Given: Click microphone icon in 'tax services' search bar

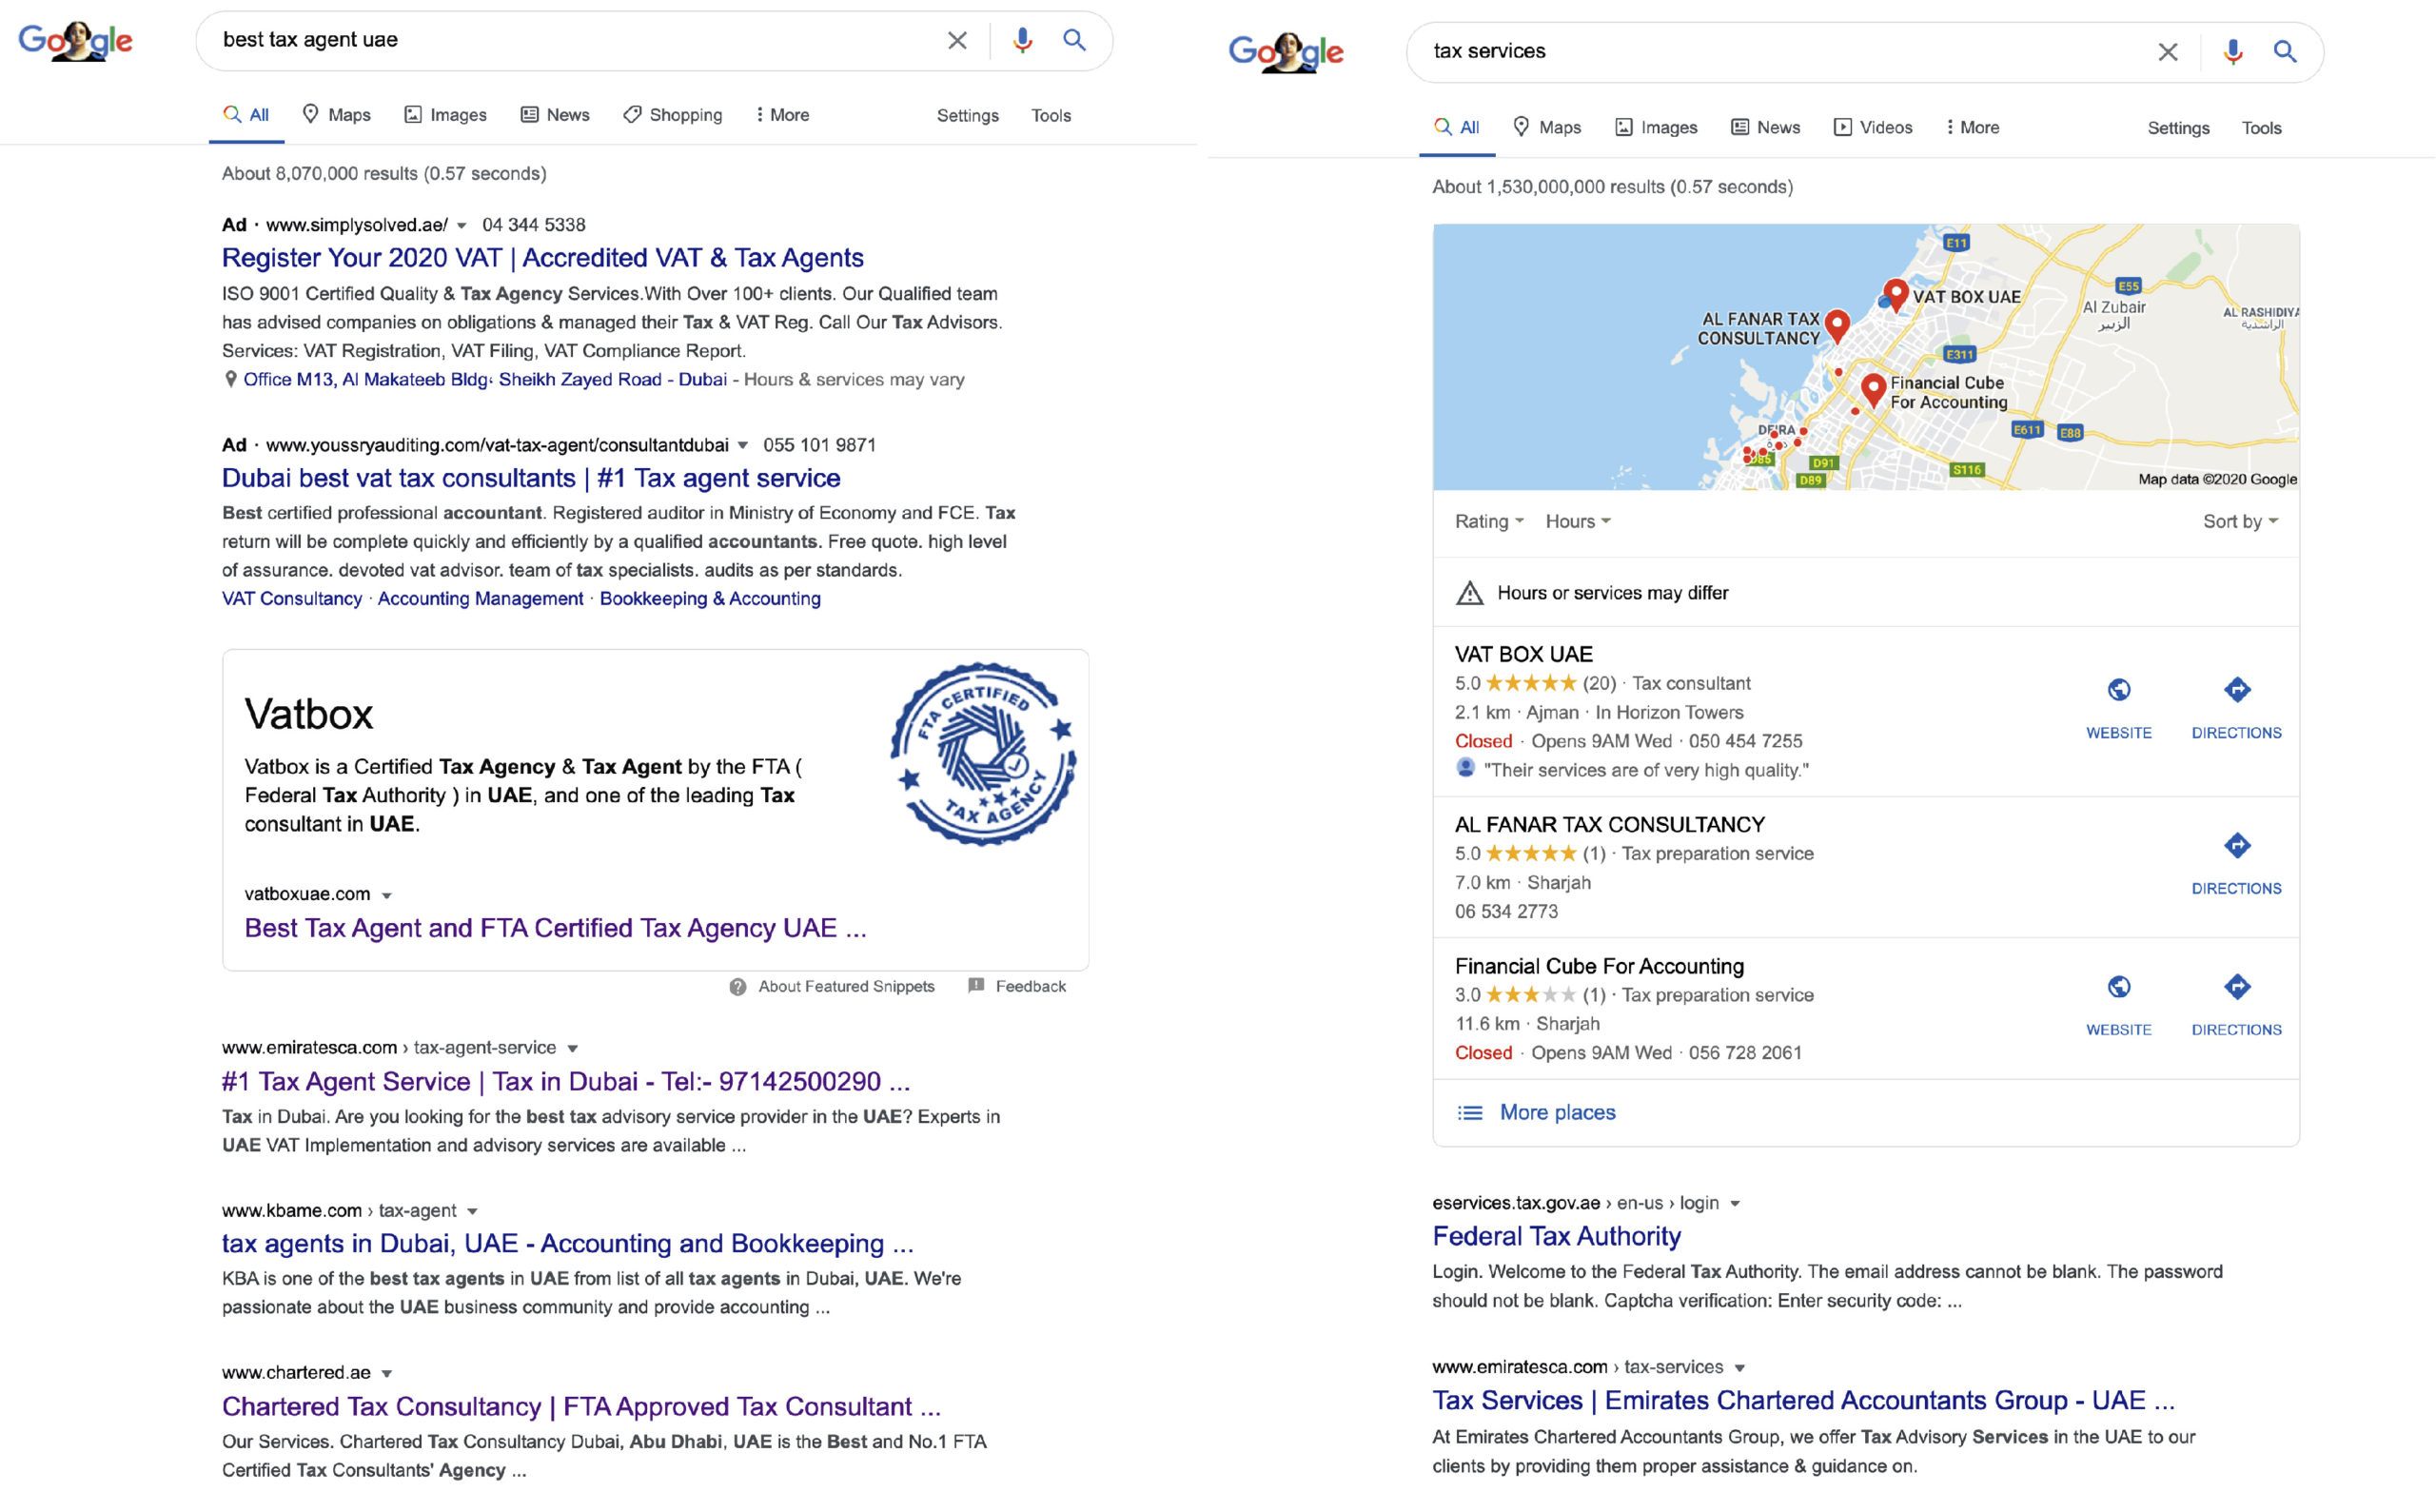Looking at the screenshot, I should point(2233,52).
